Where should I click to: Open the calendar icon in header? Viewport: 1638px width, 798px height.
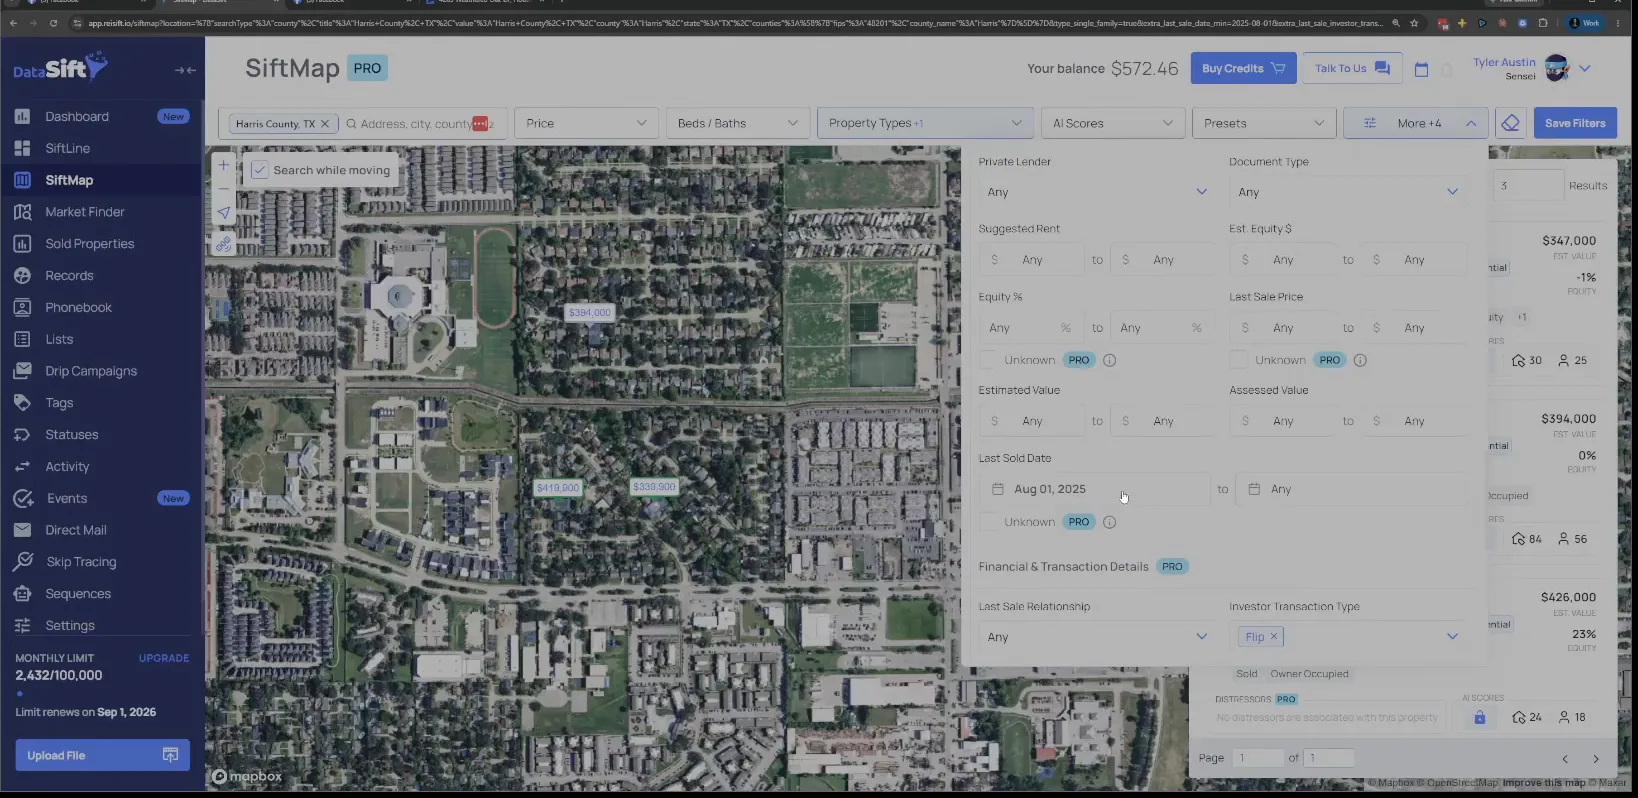point(1421,69)
